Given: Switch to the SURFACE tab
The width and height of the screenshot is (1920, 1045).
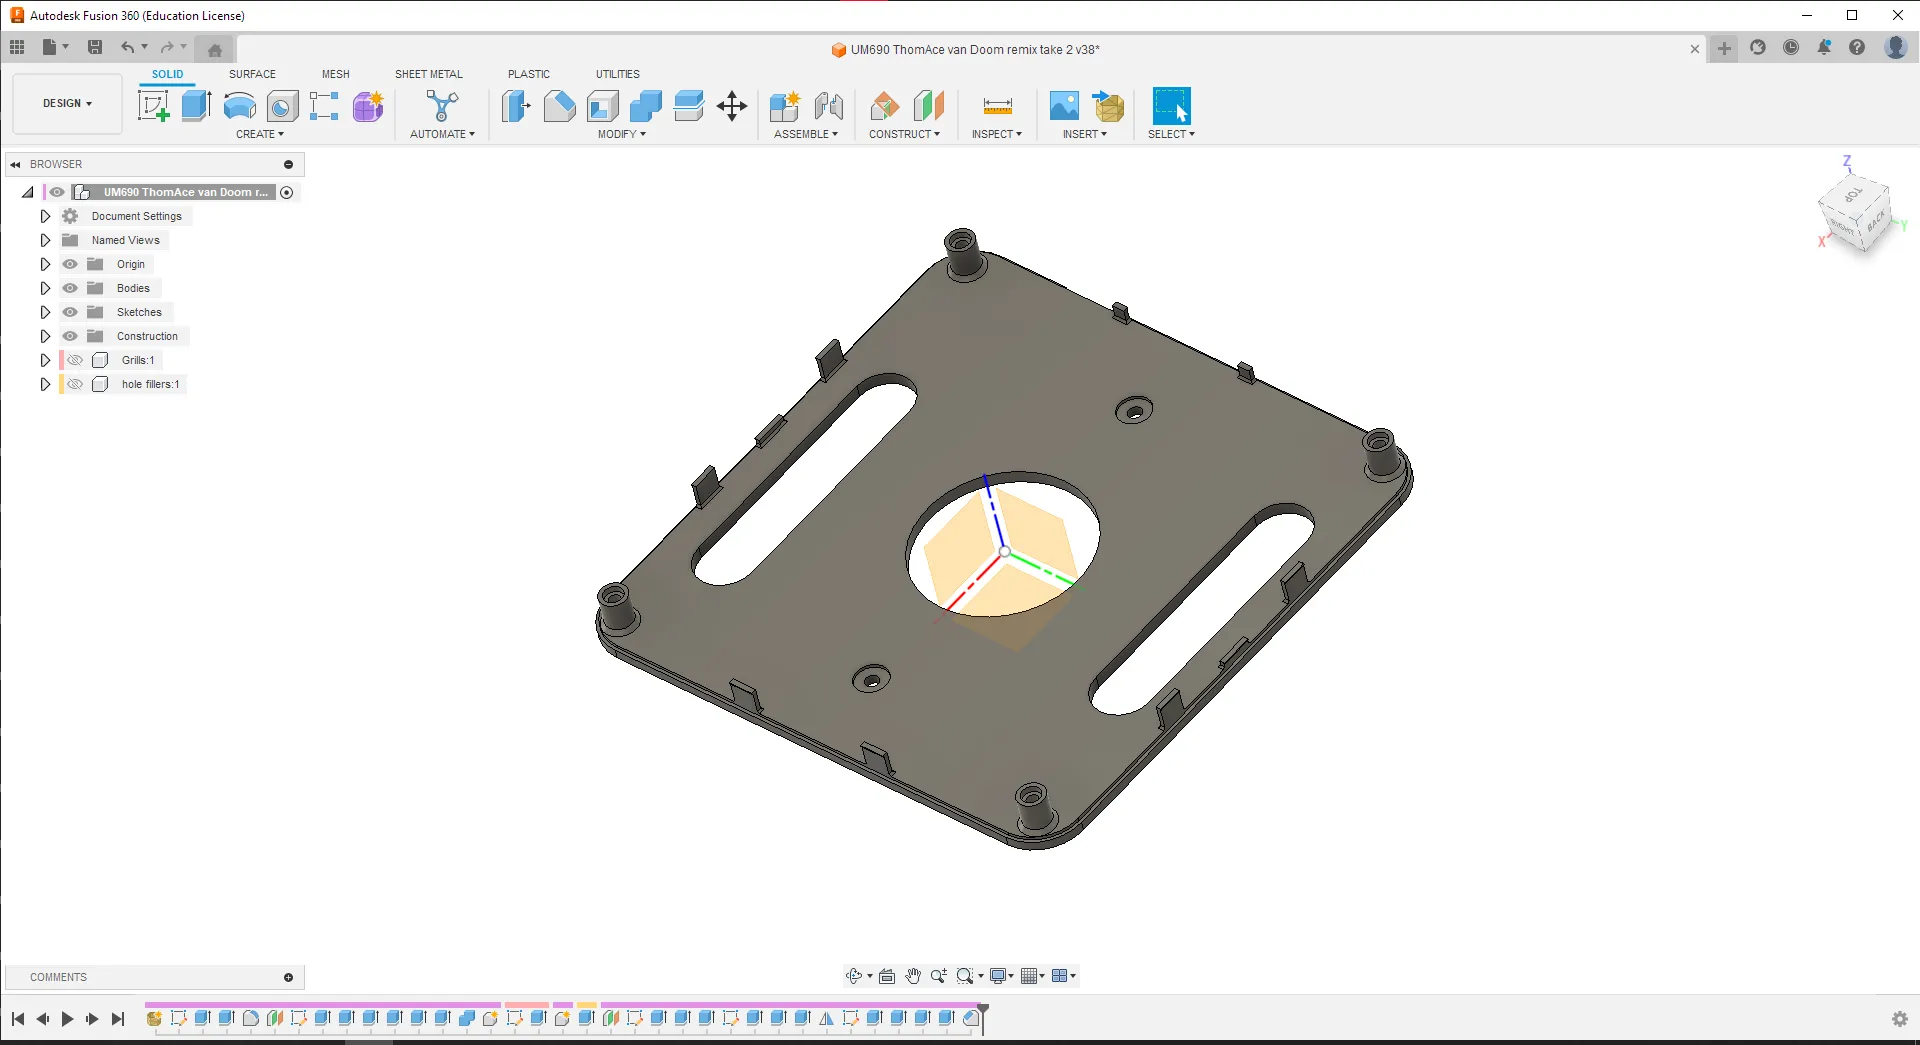Looking at the screenshot, I should 252,73.
